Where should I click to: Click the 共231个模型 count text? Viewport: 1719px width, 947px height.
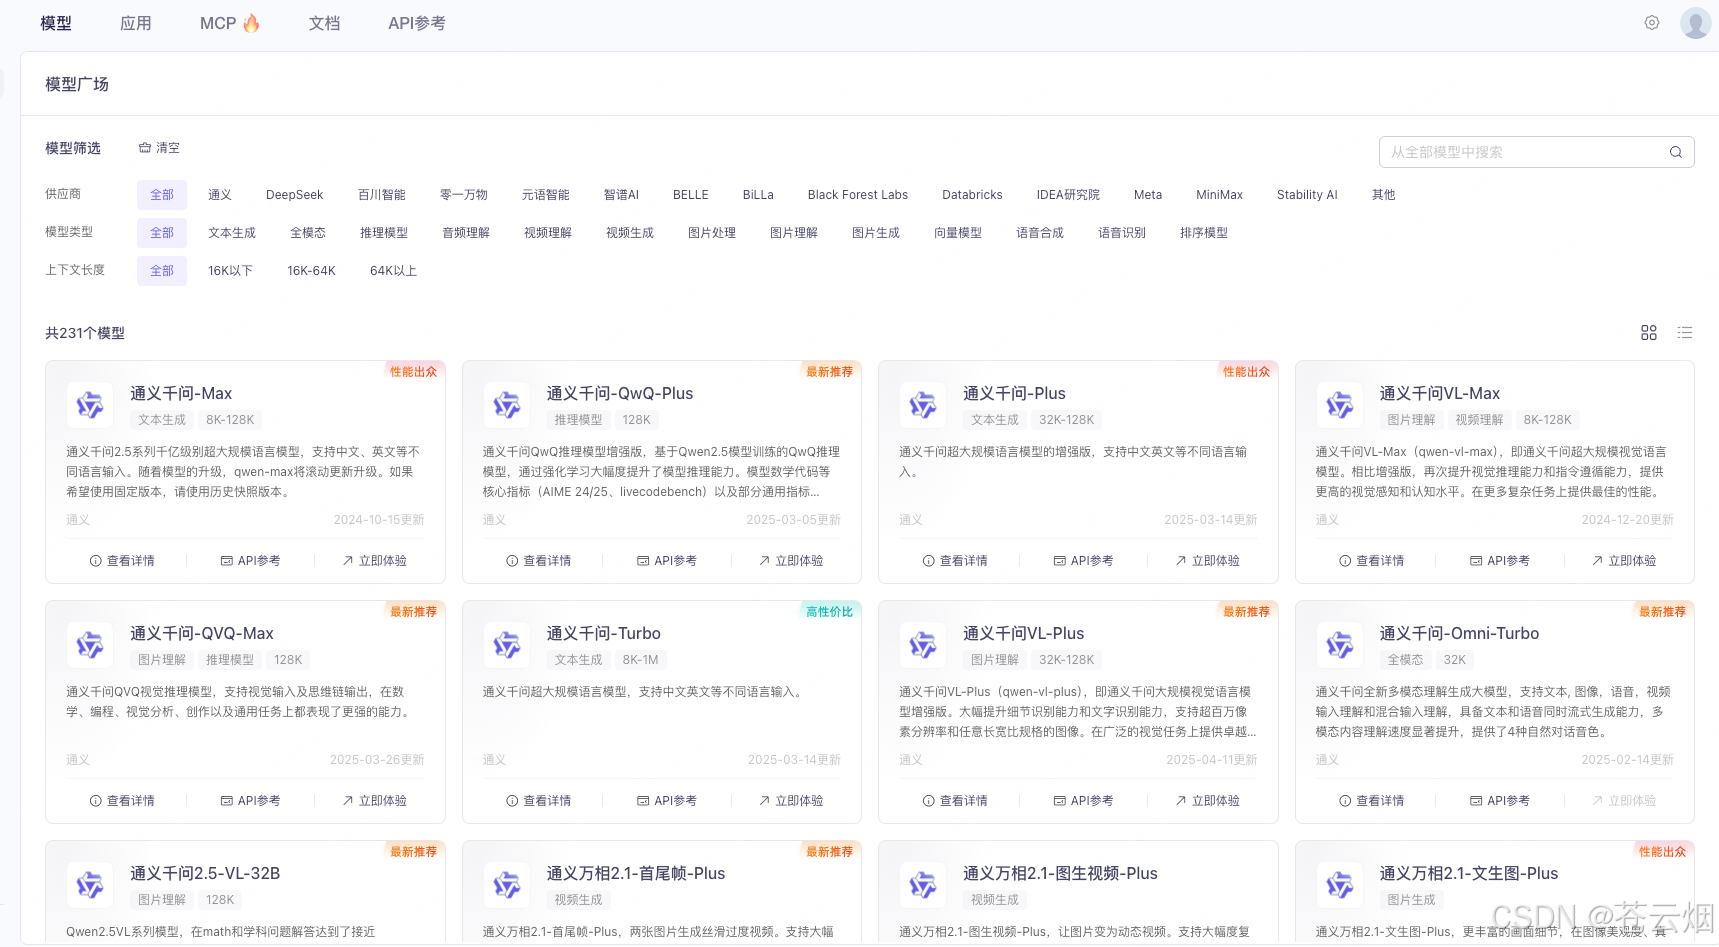(x=85, y=333)
